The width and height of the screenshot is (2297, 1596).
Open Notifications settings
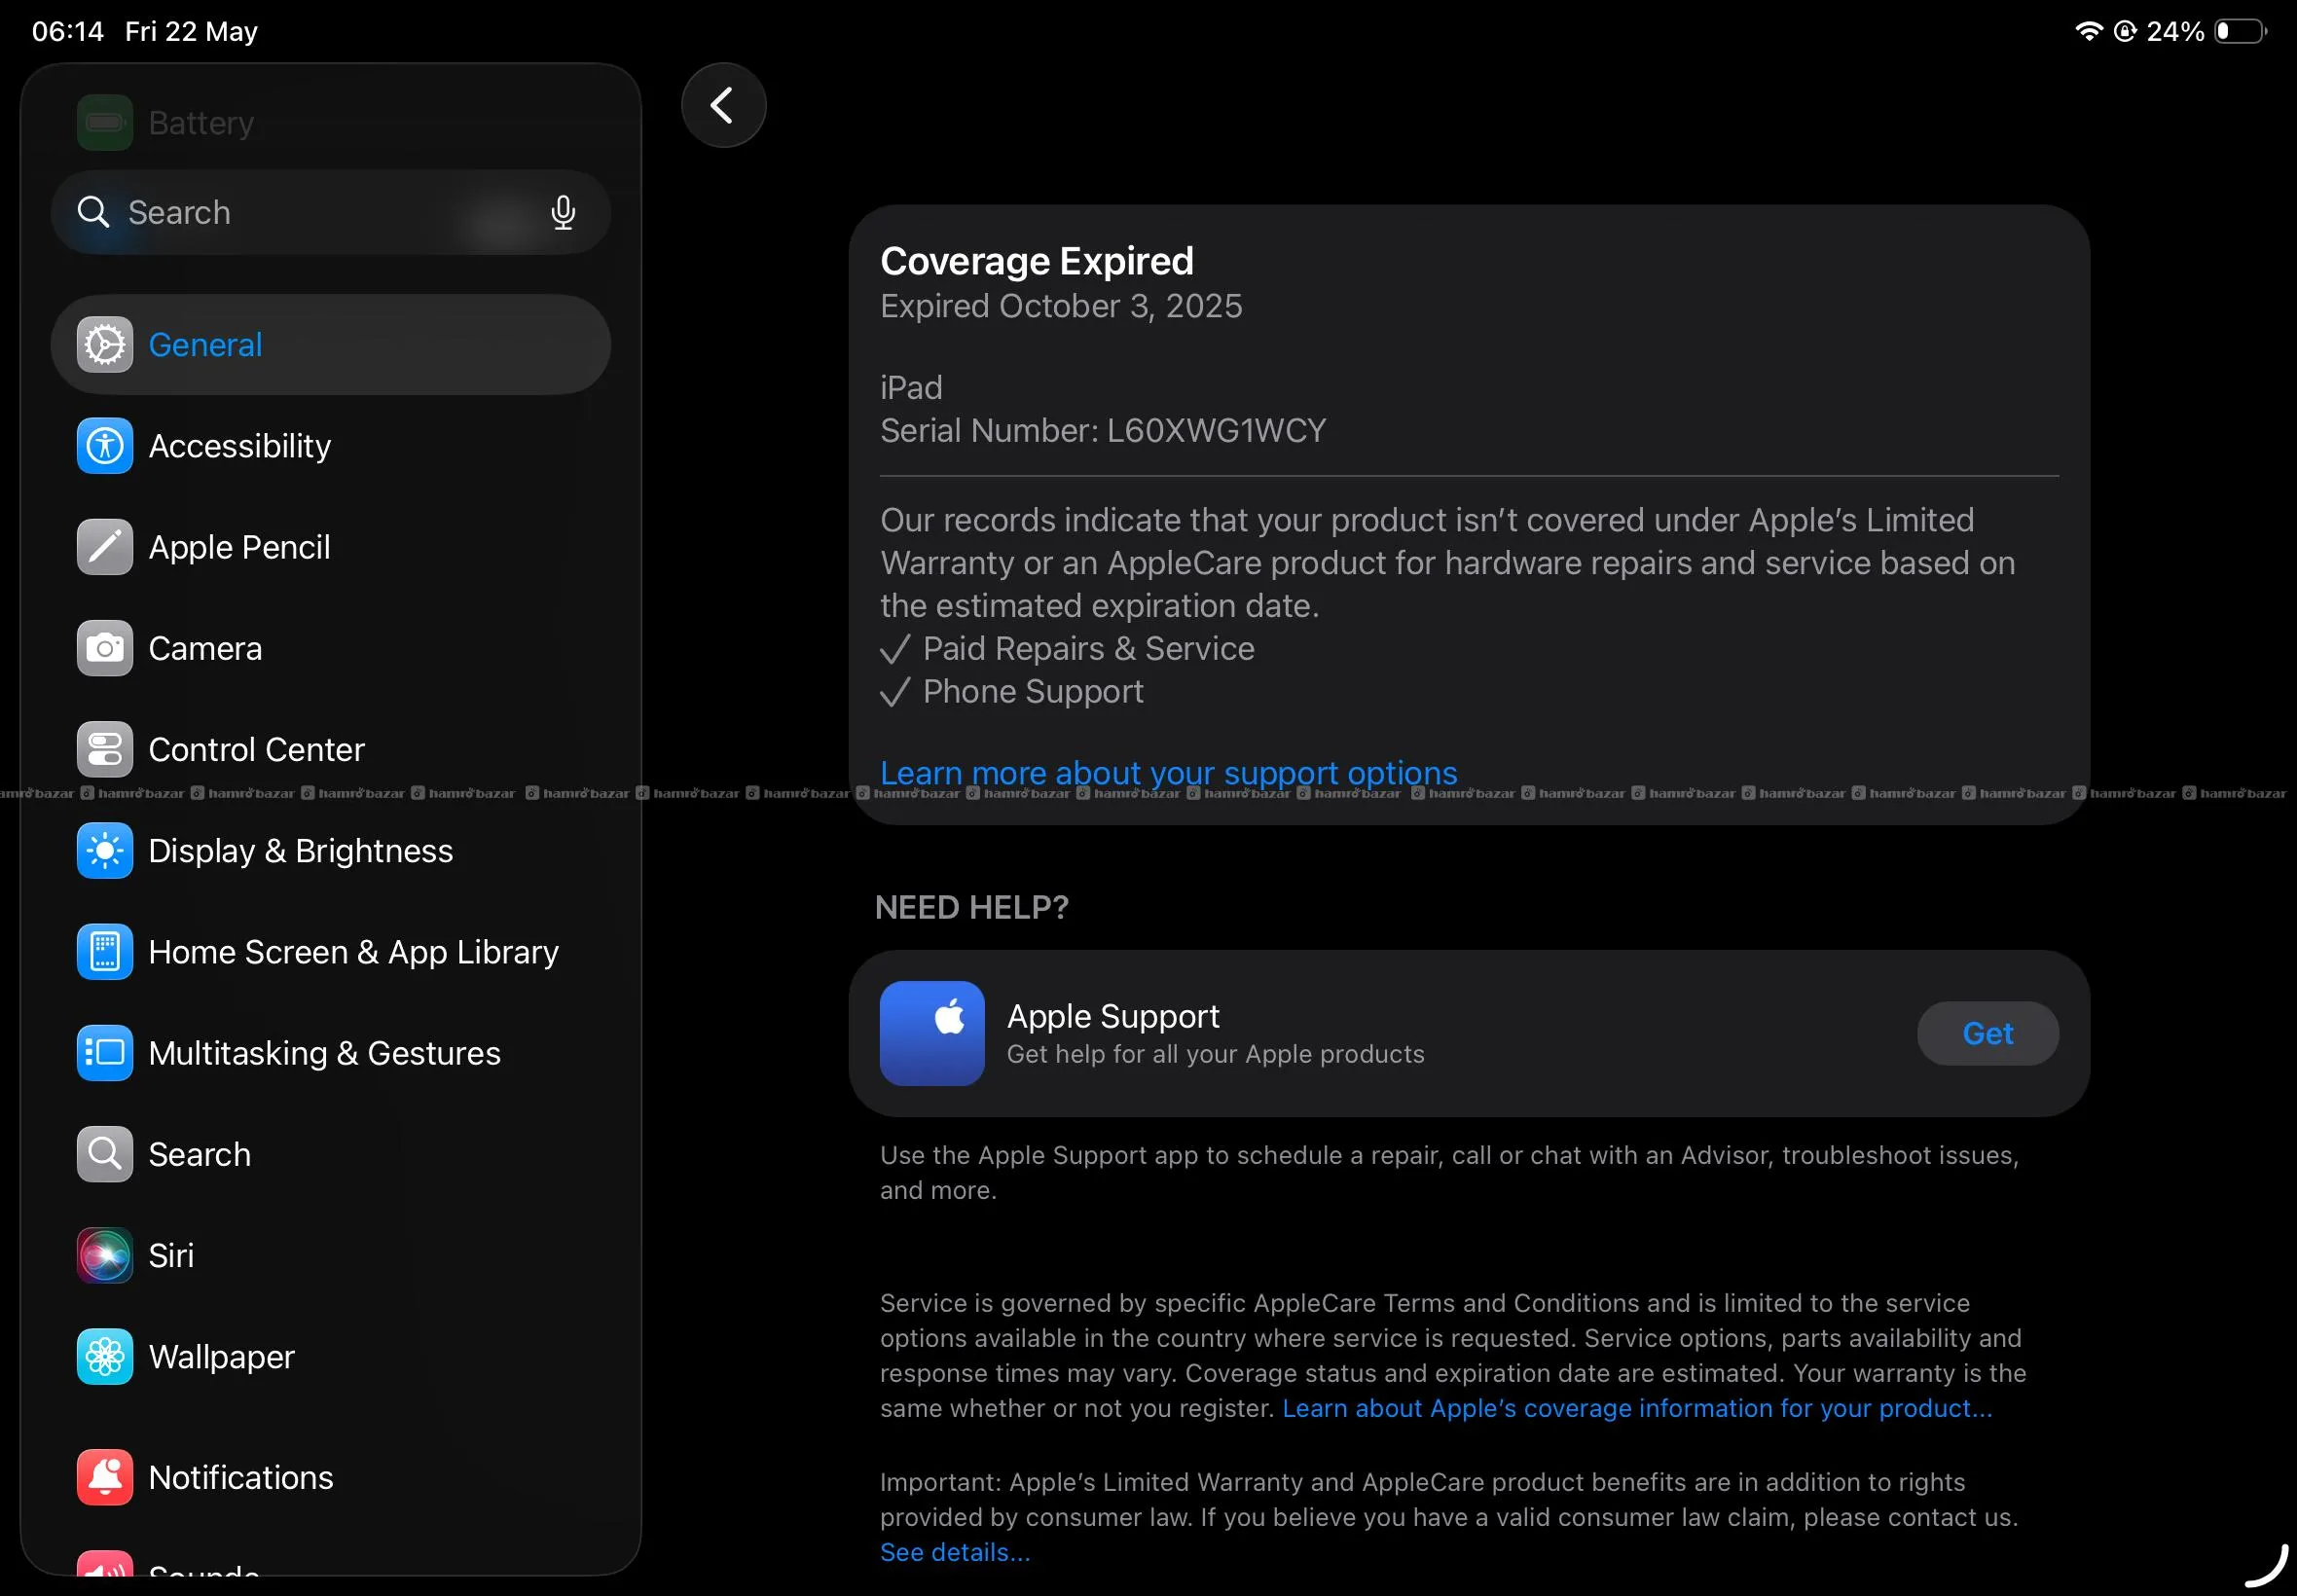click(331, 1477)
